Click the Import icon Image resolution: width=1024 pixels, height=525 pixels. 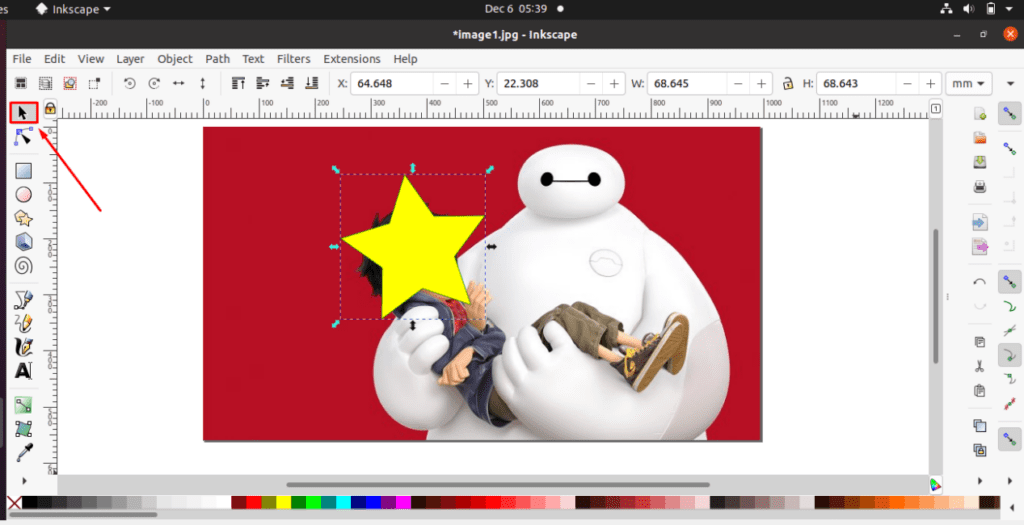[980, 222]
